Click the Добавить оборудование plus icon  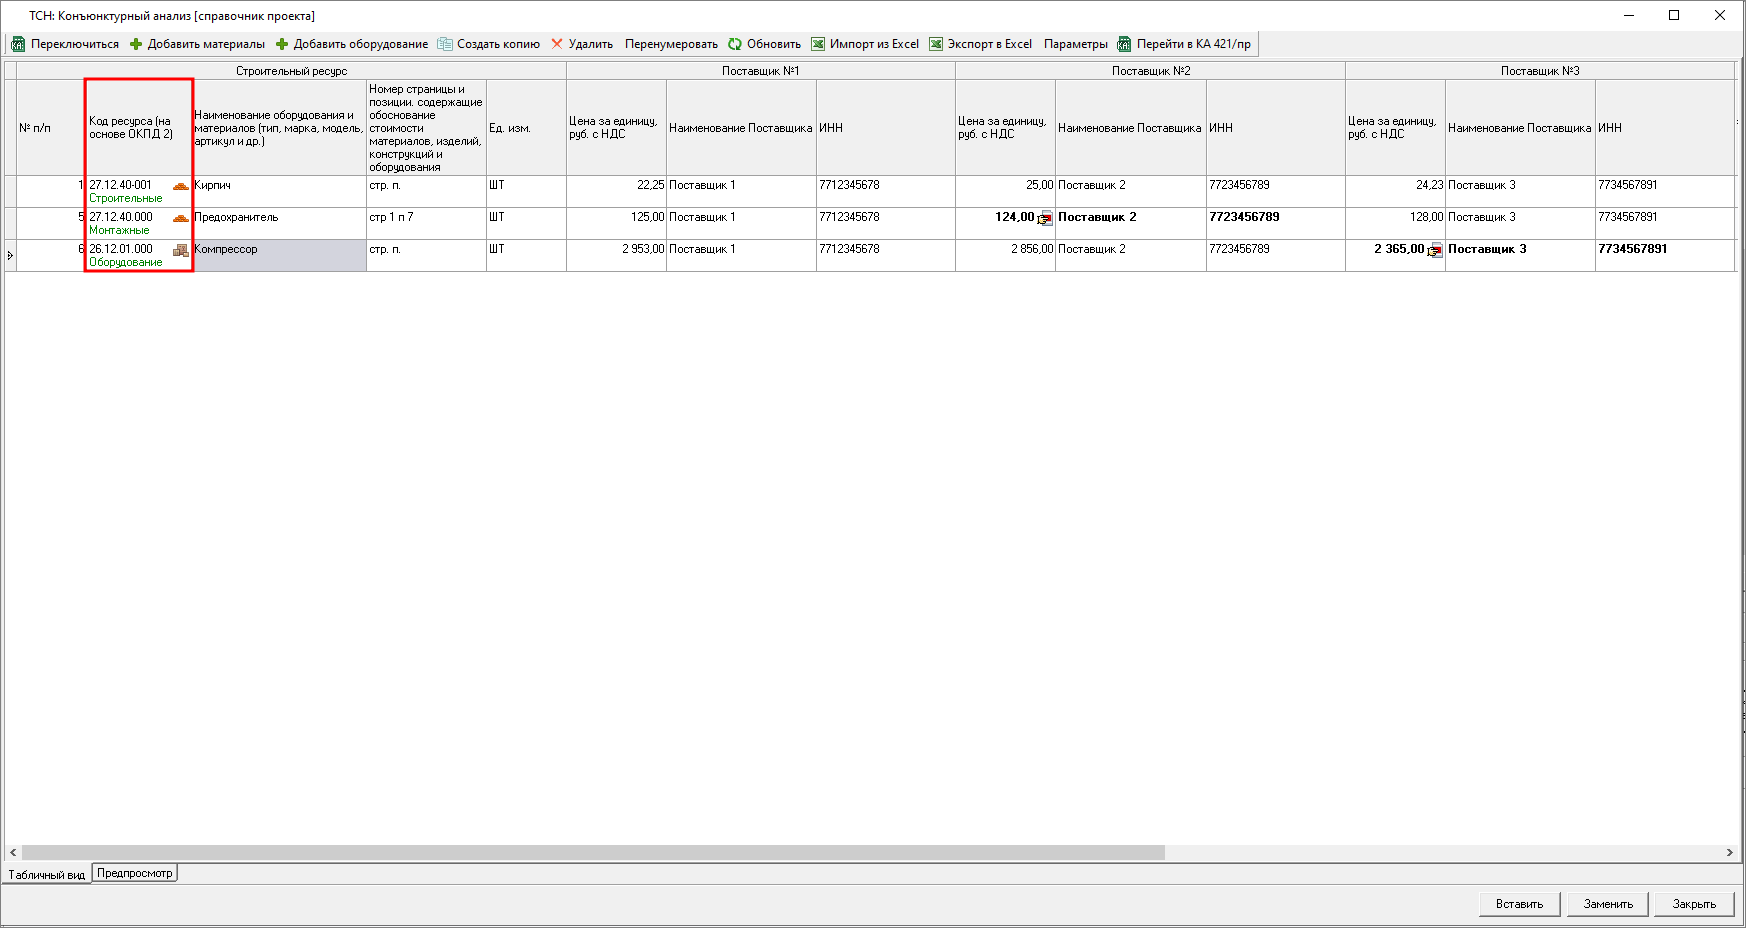[282, 44]
